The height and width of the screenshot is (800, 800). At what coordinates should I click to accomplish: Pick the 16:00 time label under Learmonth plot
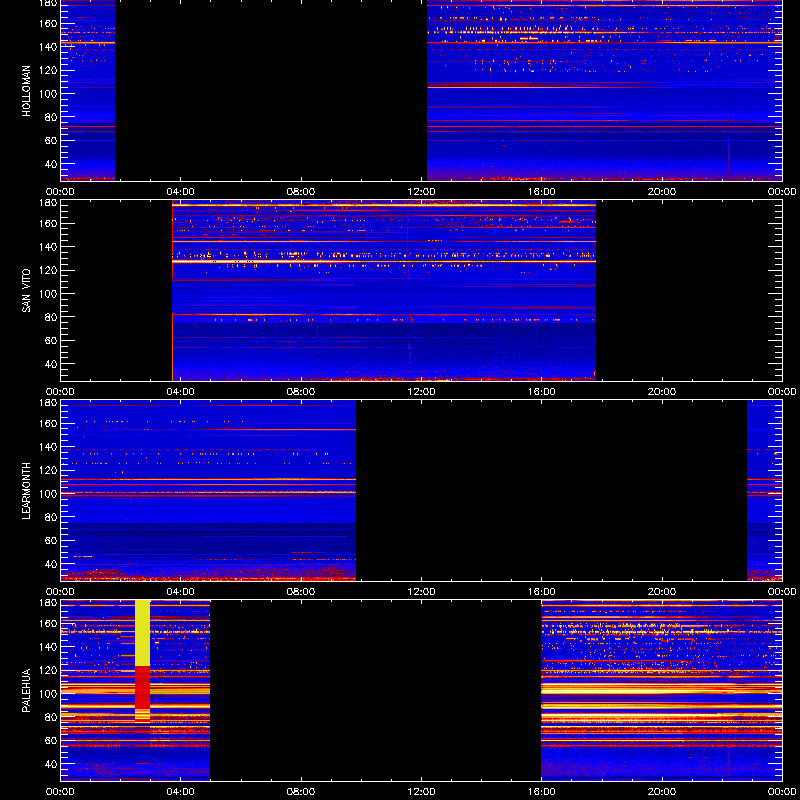click(541, 592)
